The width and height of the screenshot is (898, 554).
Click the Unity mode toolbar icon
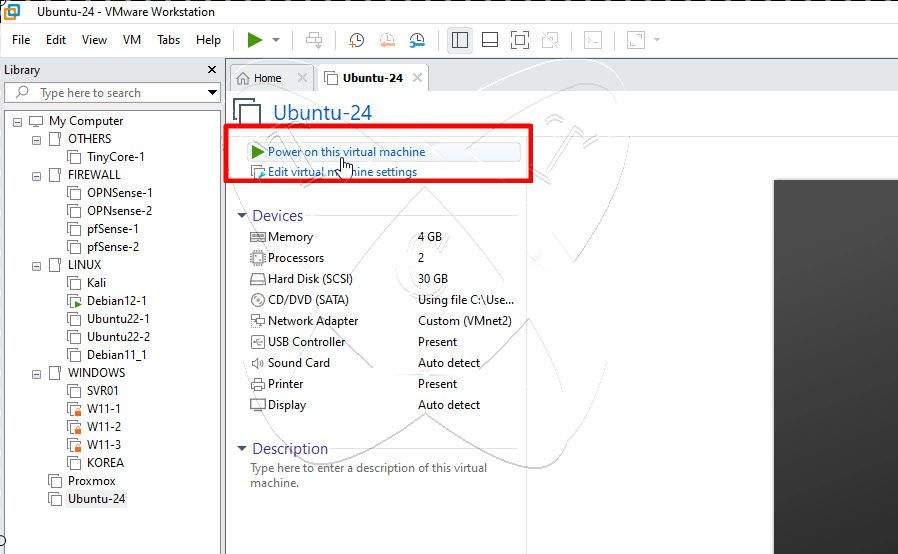pyautogui.click(x=550, y=40)
